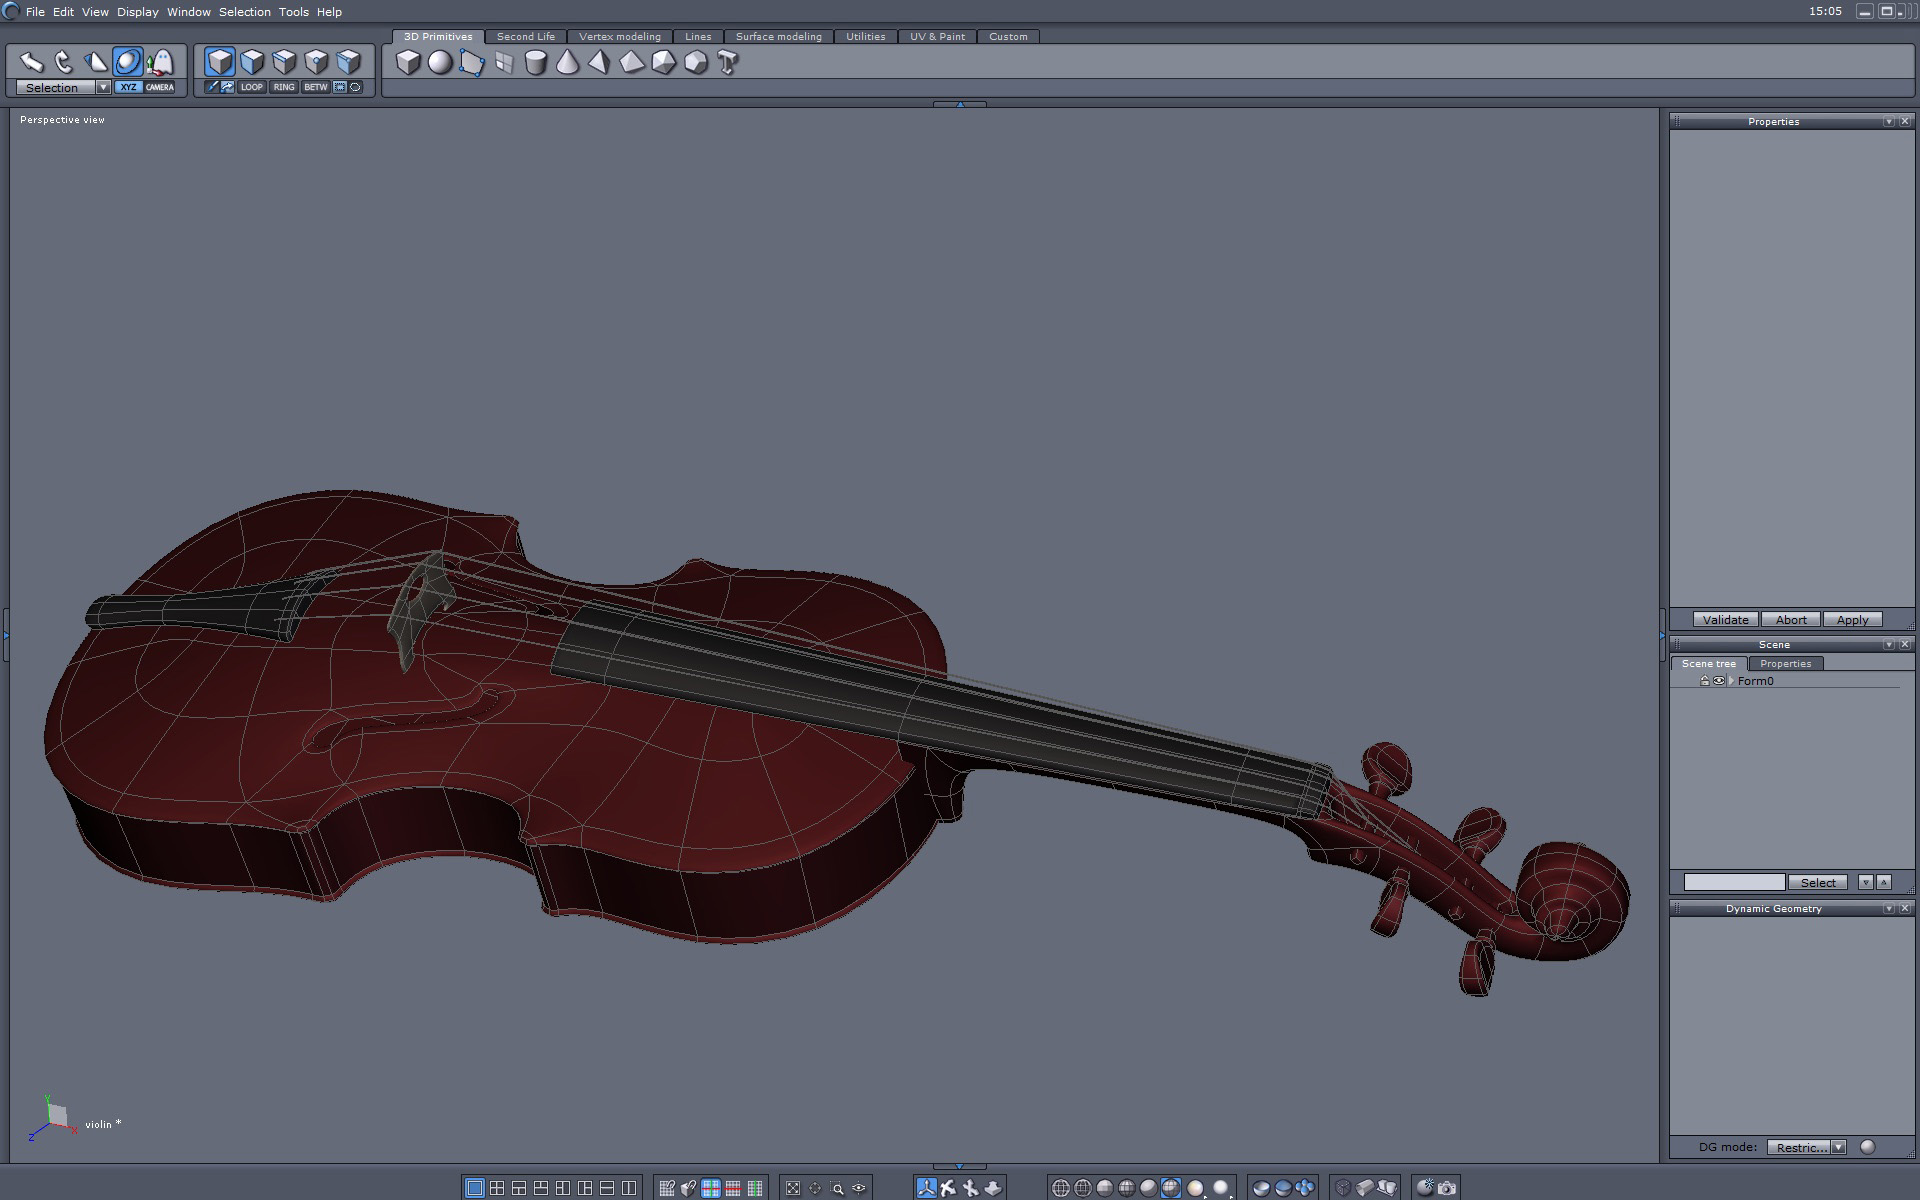Open the DG mode Restrict dropdown
The height and width of the screenshot is (1200, 1920).
click(x=1838, y=1147)
